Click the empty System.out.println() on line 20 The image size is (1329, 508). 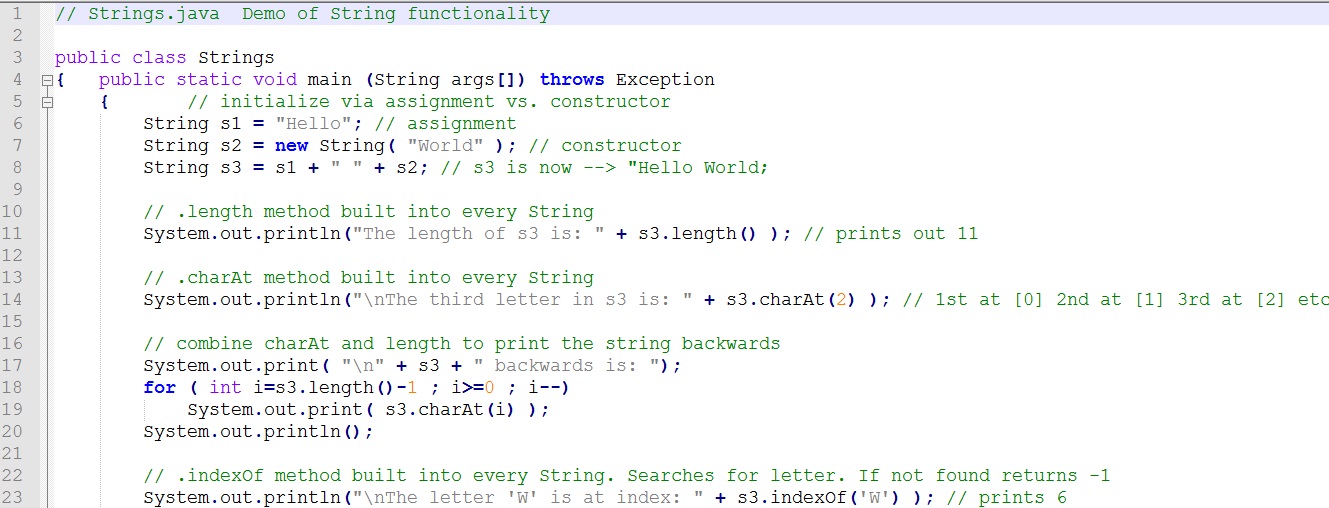point(258,432)
